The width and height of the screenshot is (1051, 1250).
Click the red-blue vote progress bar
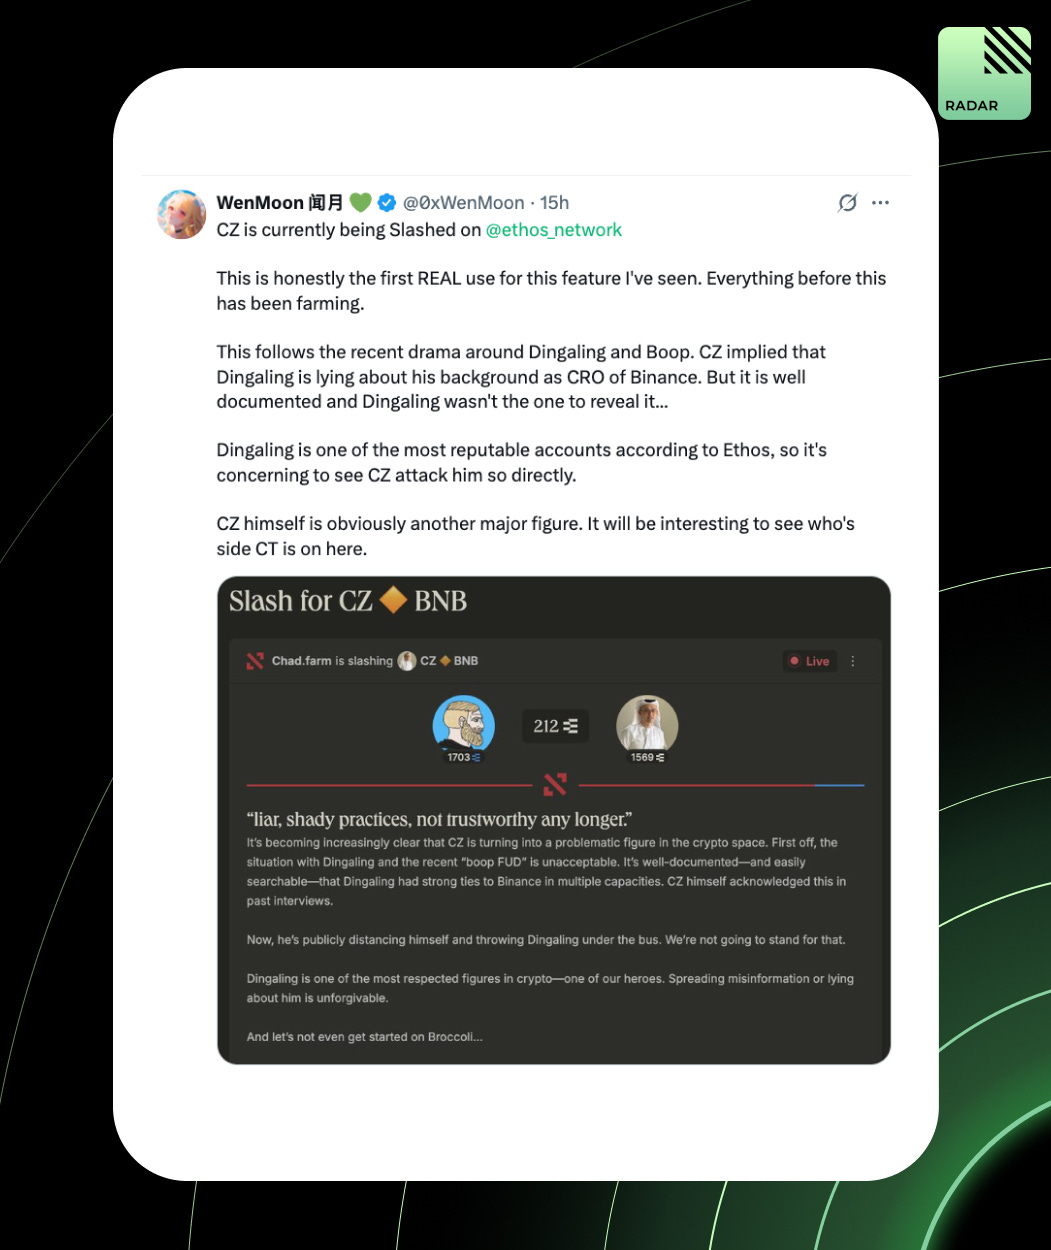click(x=555, y=785)
